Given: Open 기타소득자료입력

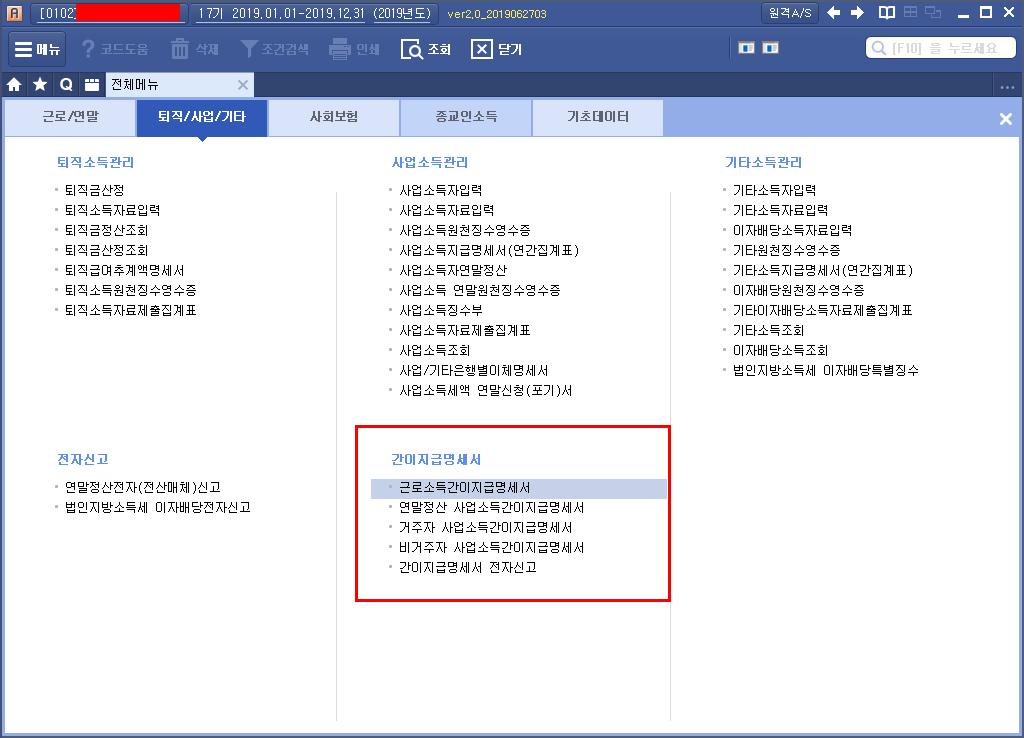Looking at the screenshot, I should point(780,210).
